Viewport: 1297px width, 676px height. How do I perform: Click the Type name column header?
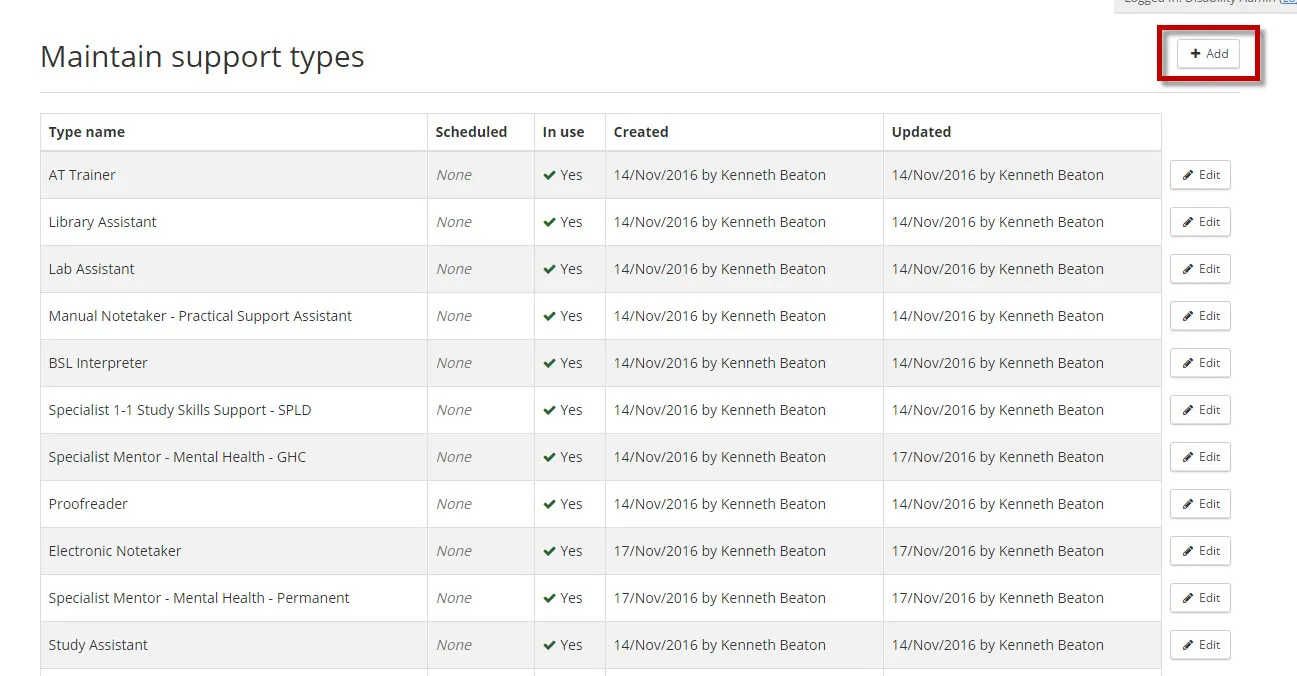click(86, 131)
